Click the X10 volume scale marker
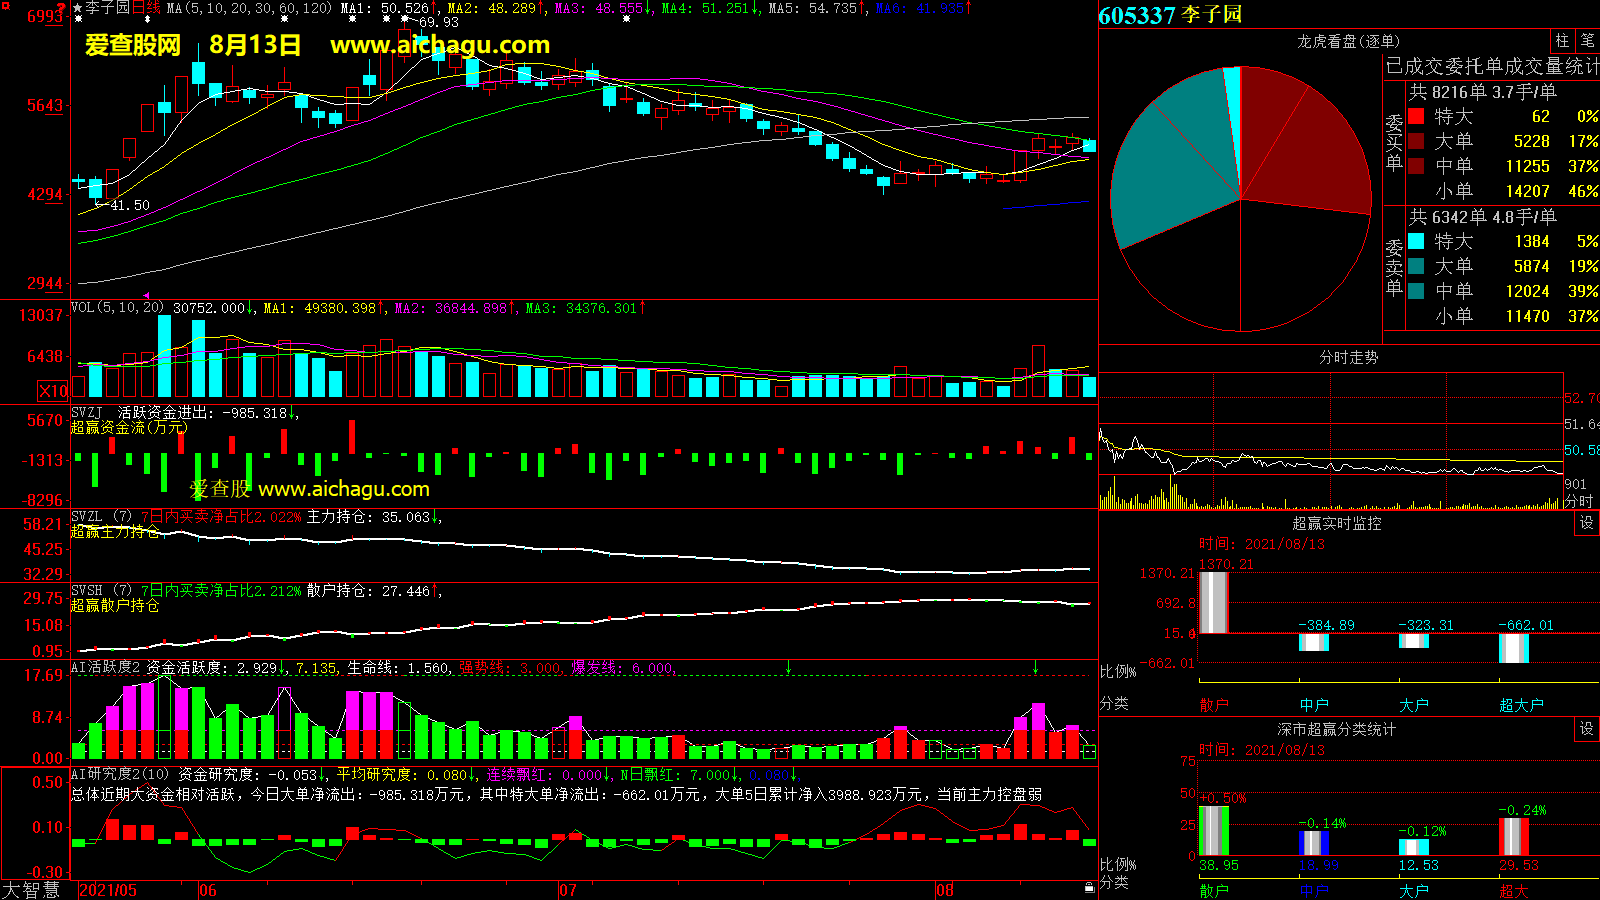 pyautogui.click(x=53, y=391)
